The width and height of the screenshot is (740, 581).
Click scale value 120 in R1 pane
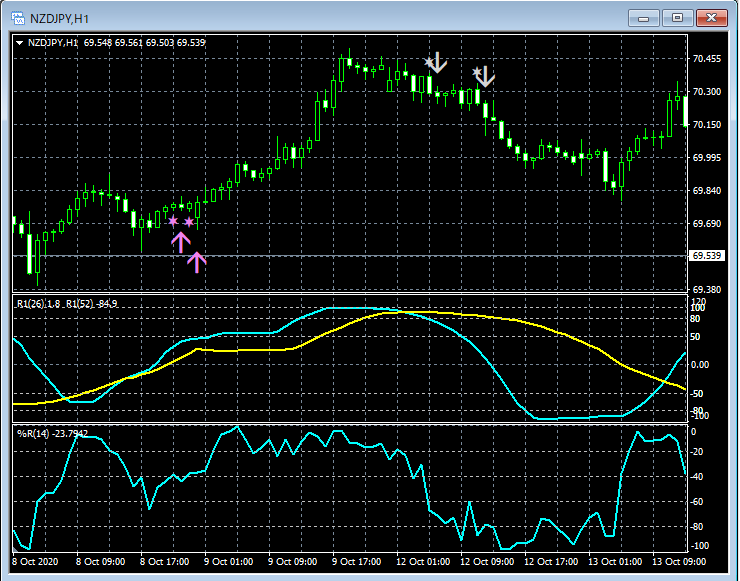click(698, 301)
